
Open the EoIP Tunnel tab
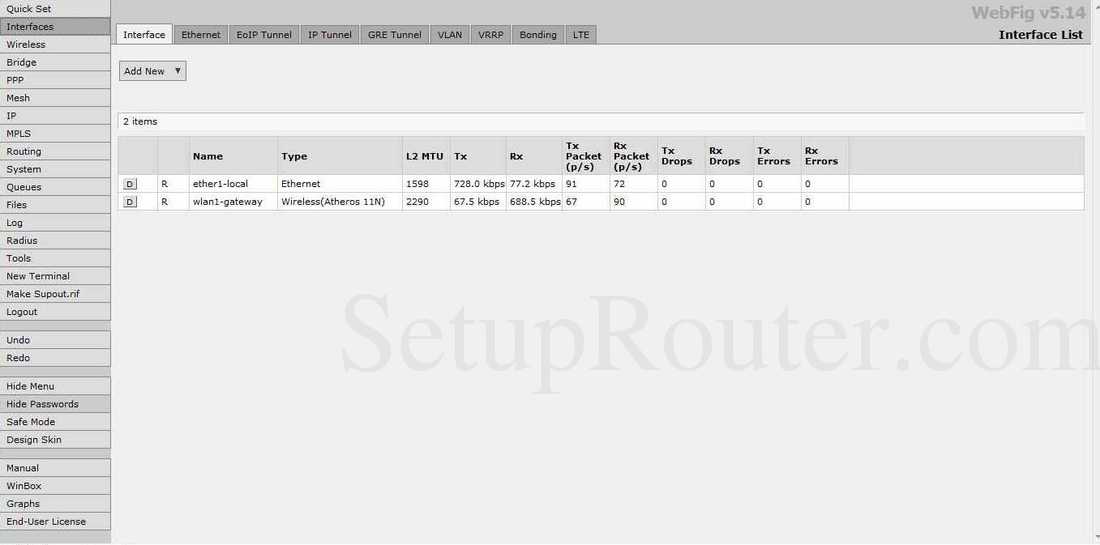pos(264,34)
